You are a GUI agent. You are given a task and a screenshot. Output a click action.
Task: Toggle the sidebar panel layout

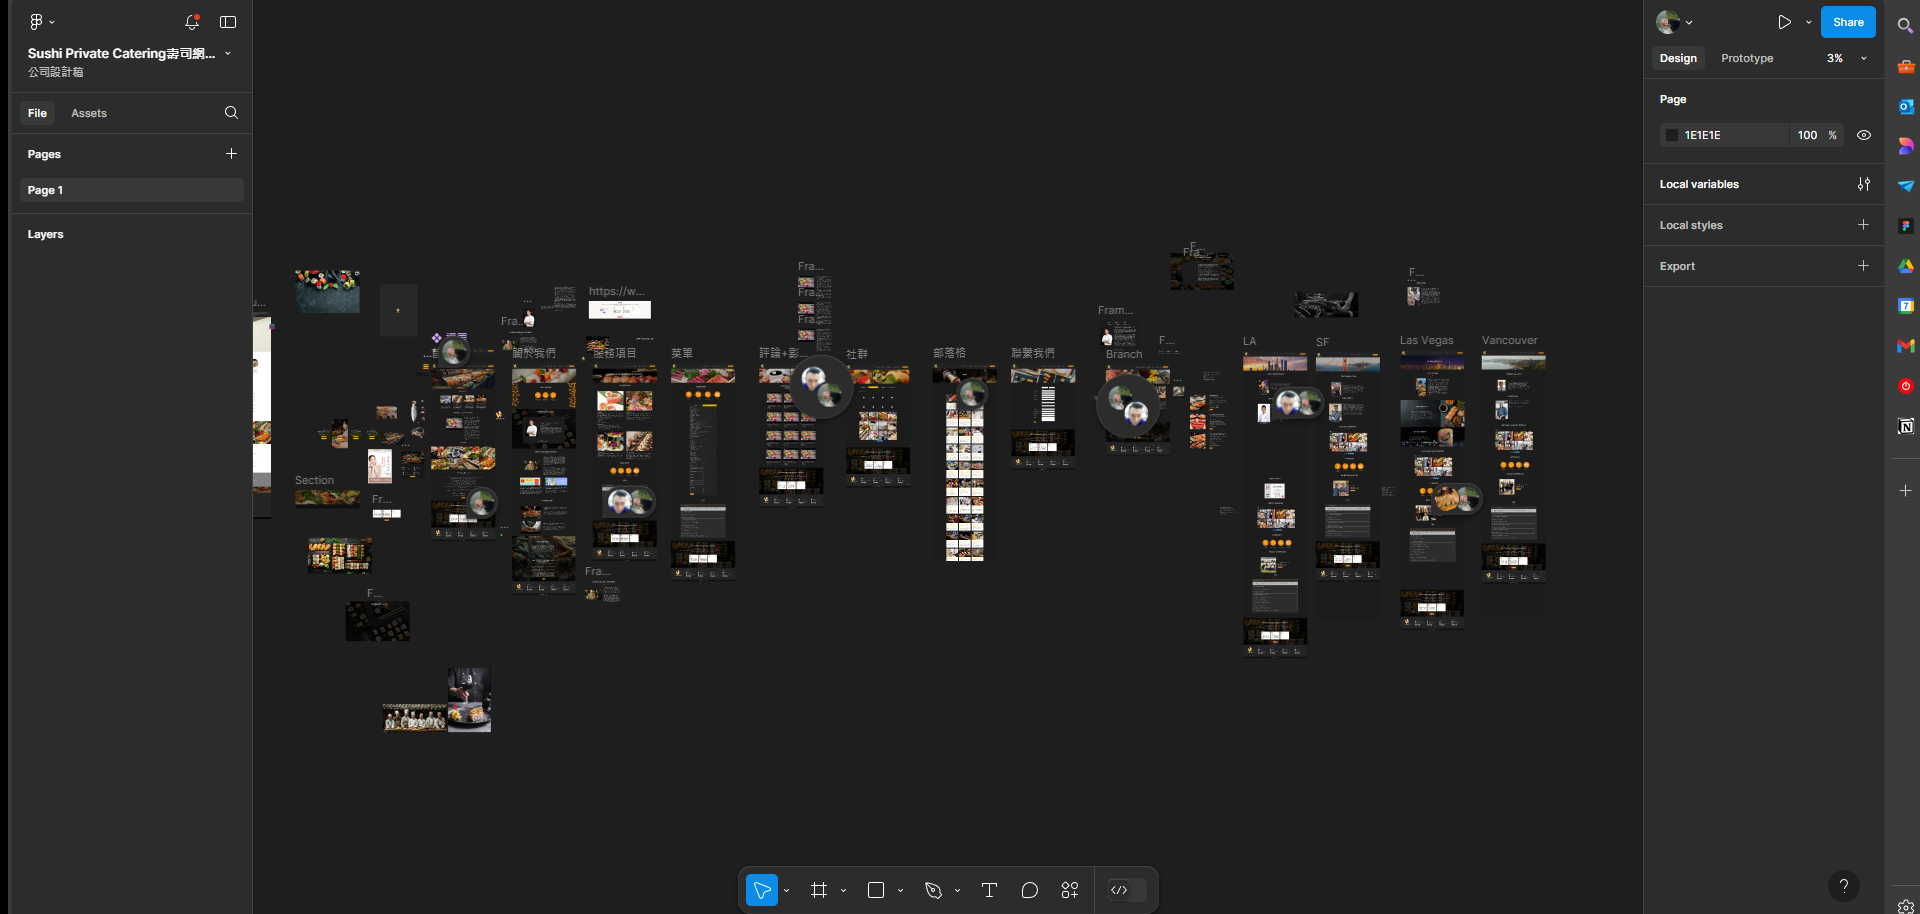pos(228,22)
